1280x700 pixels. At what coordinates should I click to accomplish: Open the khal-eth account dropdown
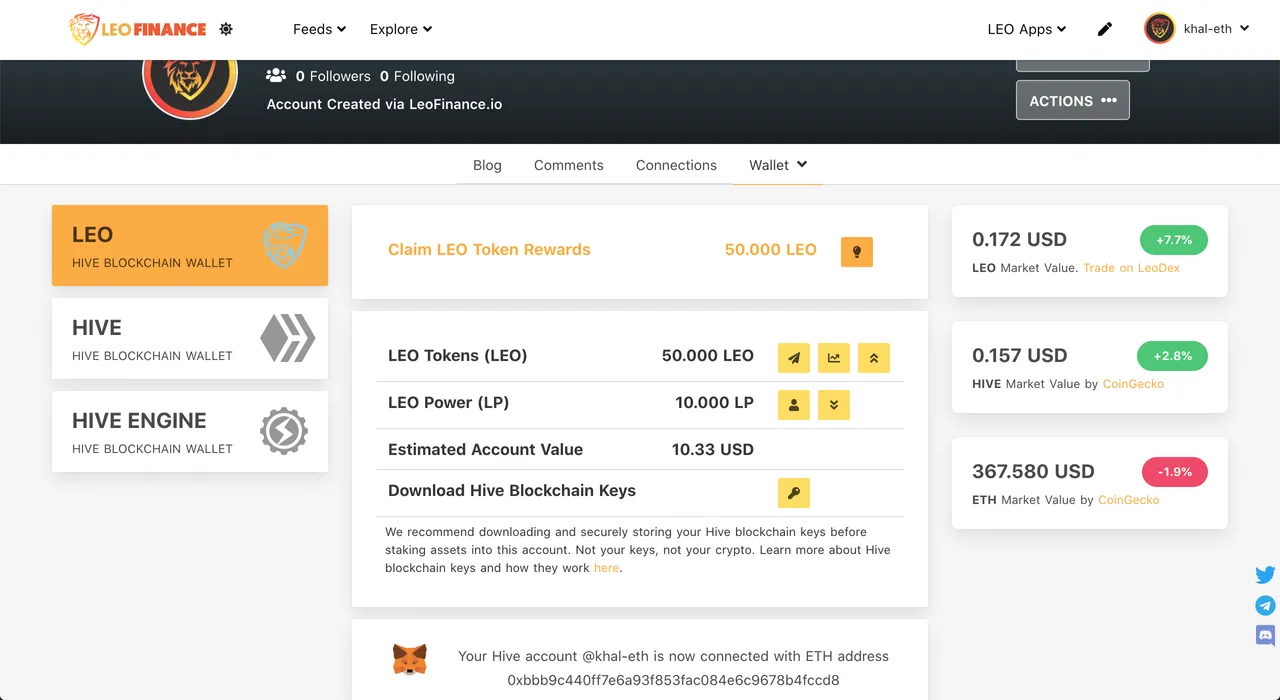click(x=1217, y=29)
